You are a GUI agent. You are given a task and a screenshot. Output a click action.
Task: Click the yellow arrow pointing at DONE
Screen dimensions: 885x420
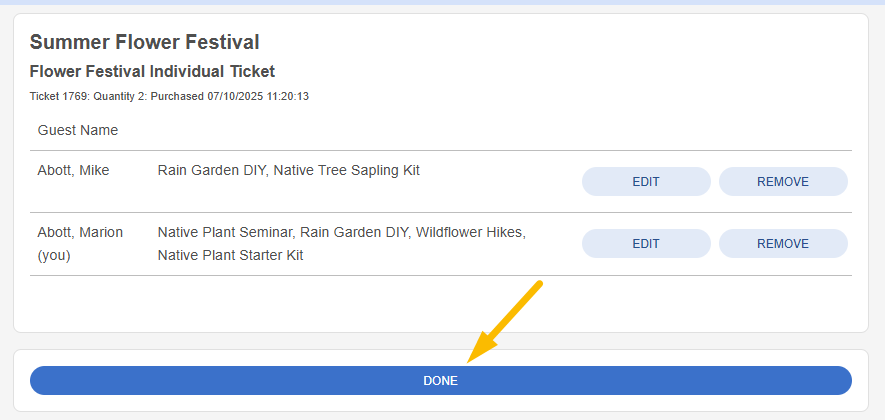pyautogui.click(x=504, y=322)
